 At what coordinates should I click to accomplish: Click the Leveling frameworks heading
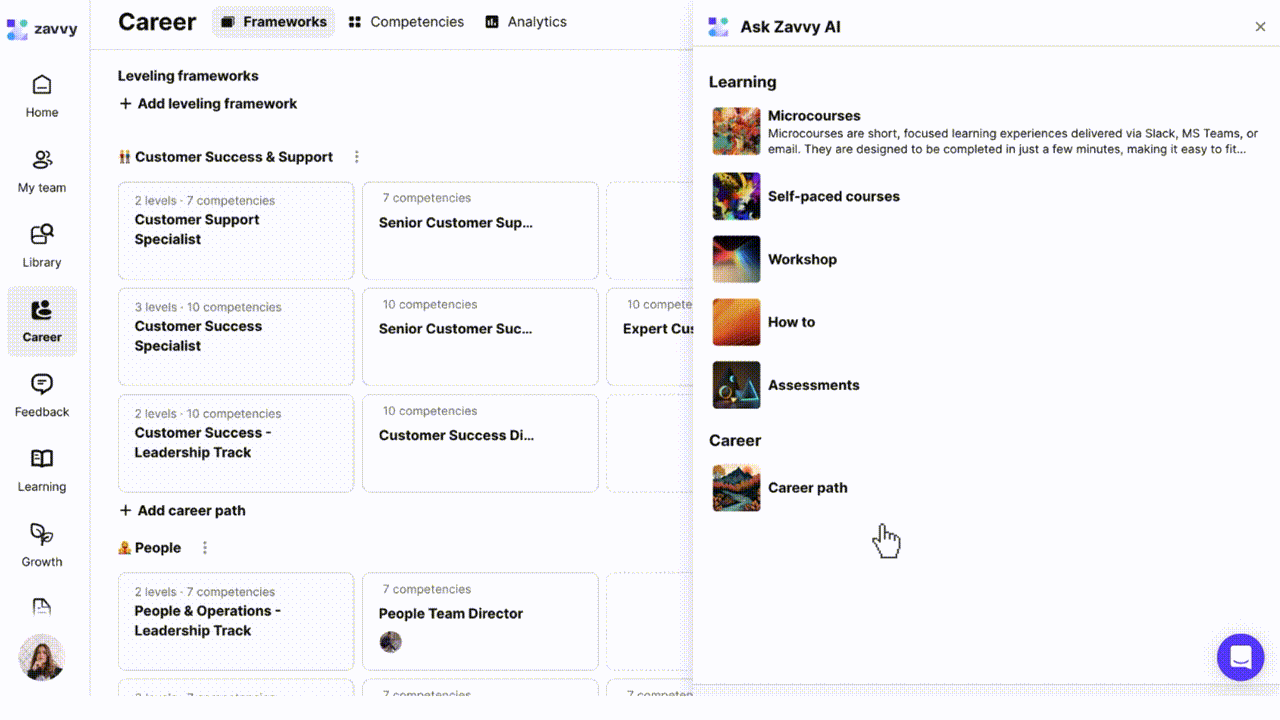point(188,76)
